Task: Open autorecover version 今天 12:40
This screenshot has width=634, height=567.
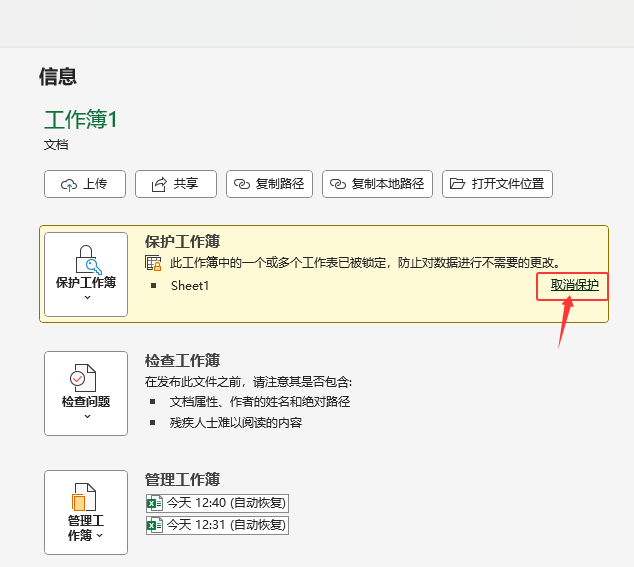Action: (x=218, y=503)
